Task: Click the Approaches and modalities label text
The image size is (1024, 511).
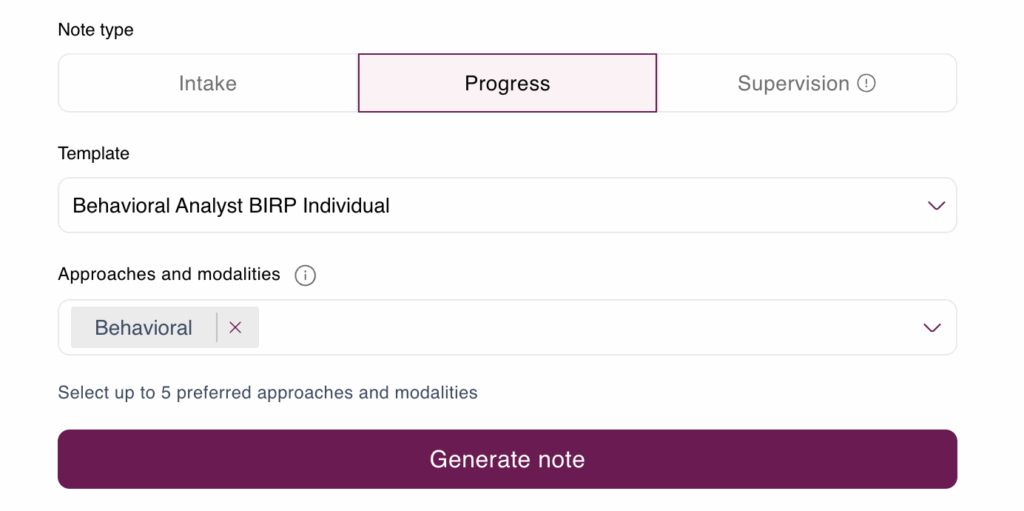Action: tap(169, 274)
